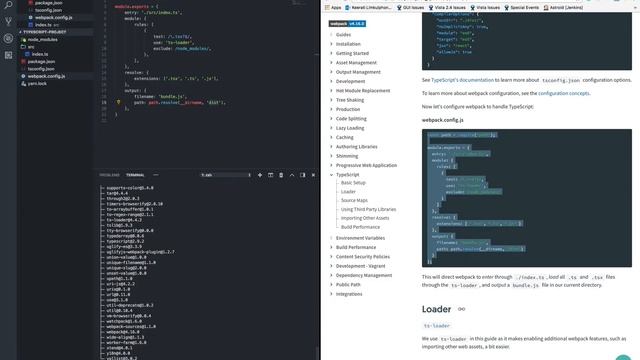
Task: Add a new terminal with plus icon
Action: point(260,175)
